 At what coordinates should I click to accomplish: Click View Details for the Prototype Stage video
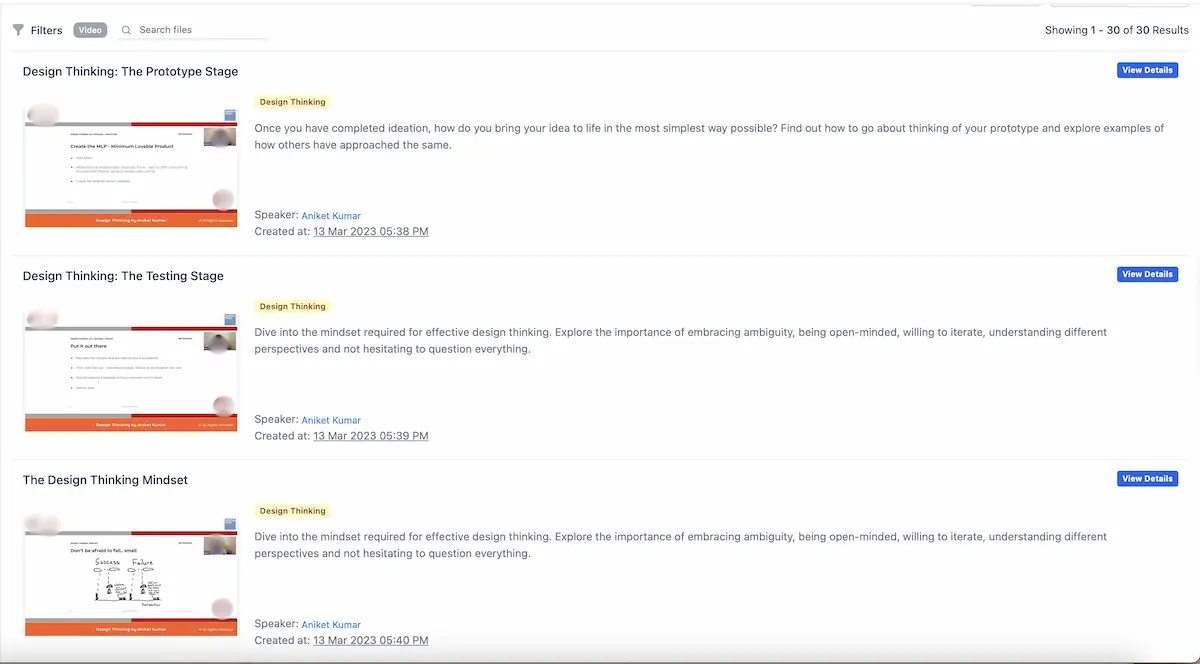tap(1147, 69)
